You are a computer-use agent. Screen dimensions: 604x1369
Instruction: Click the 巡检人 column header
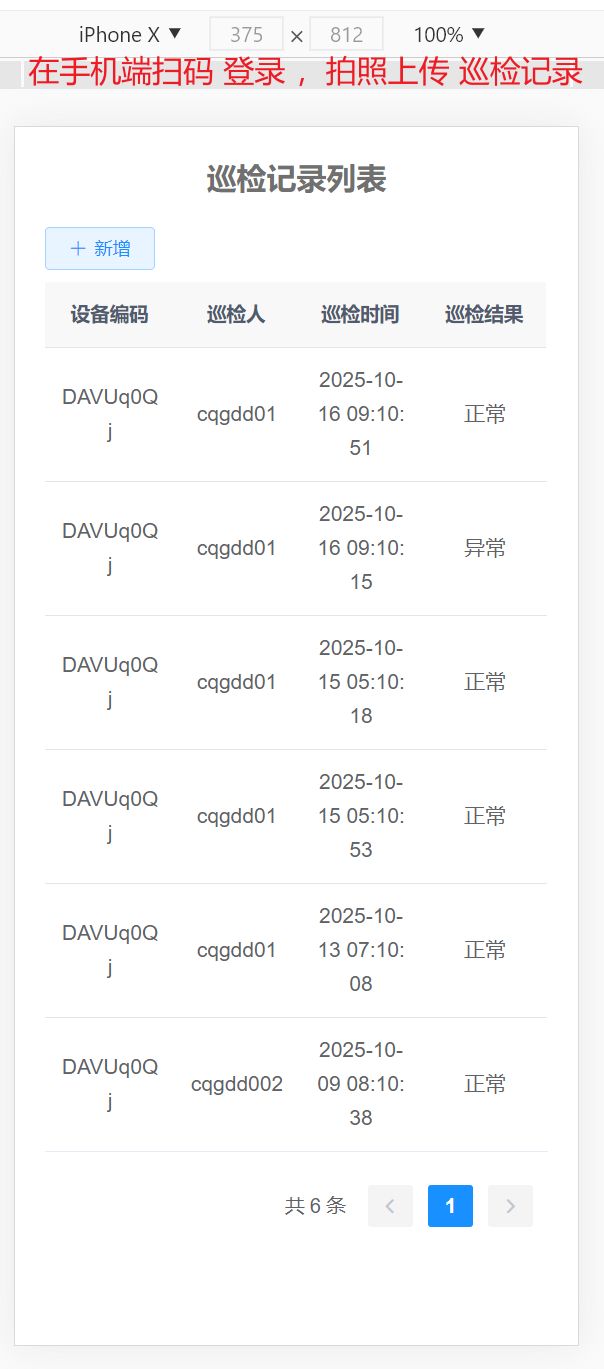tap(236, 315)
